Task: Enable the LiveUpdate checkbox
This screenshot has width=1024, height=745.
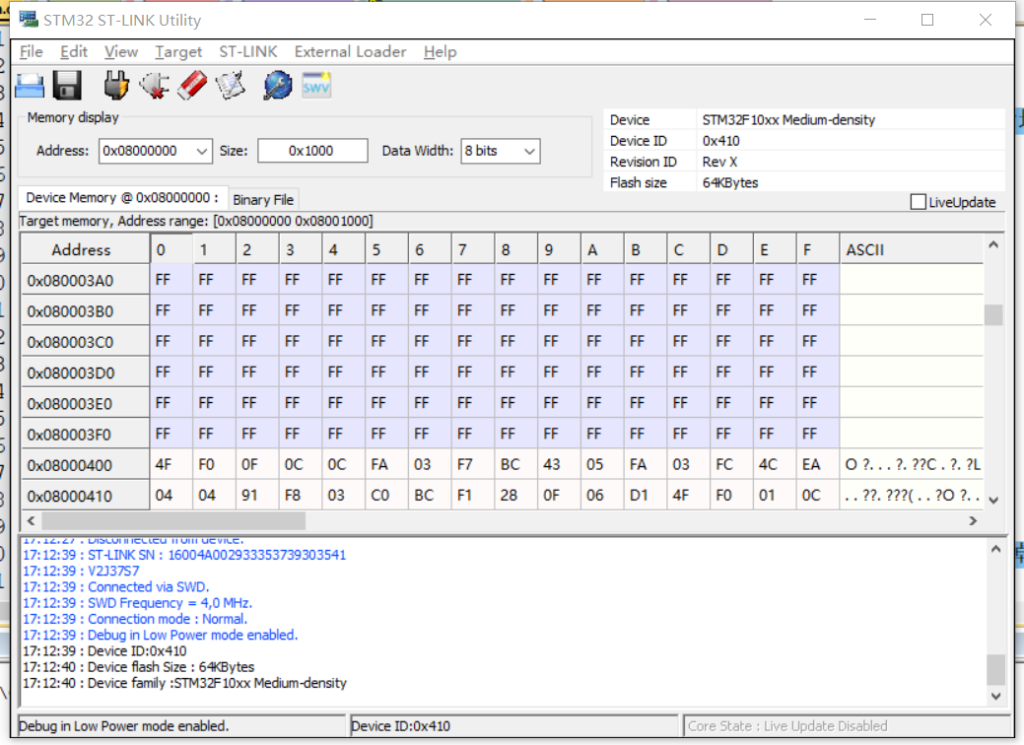Action: pyautogui.click(x=918, y=202)
